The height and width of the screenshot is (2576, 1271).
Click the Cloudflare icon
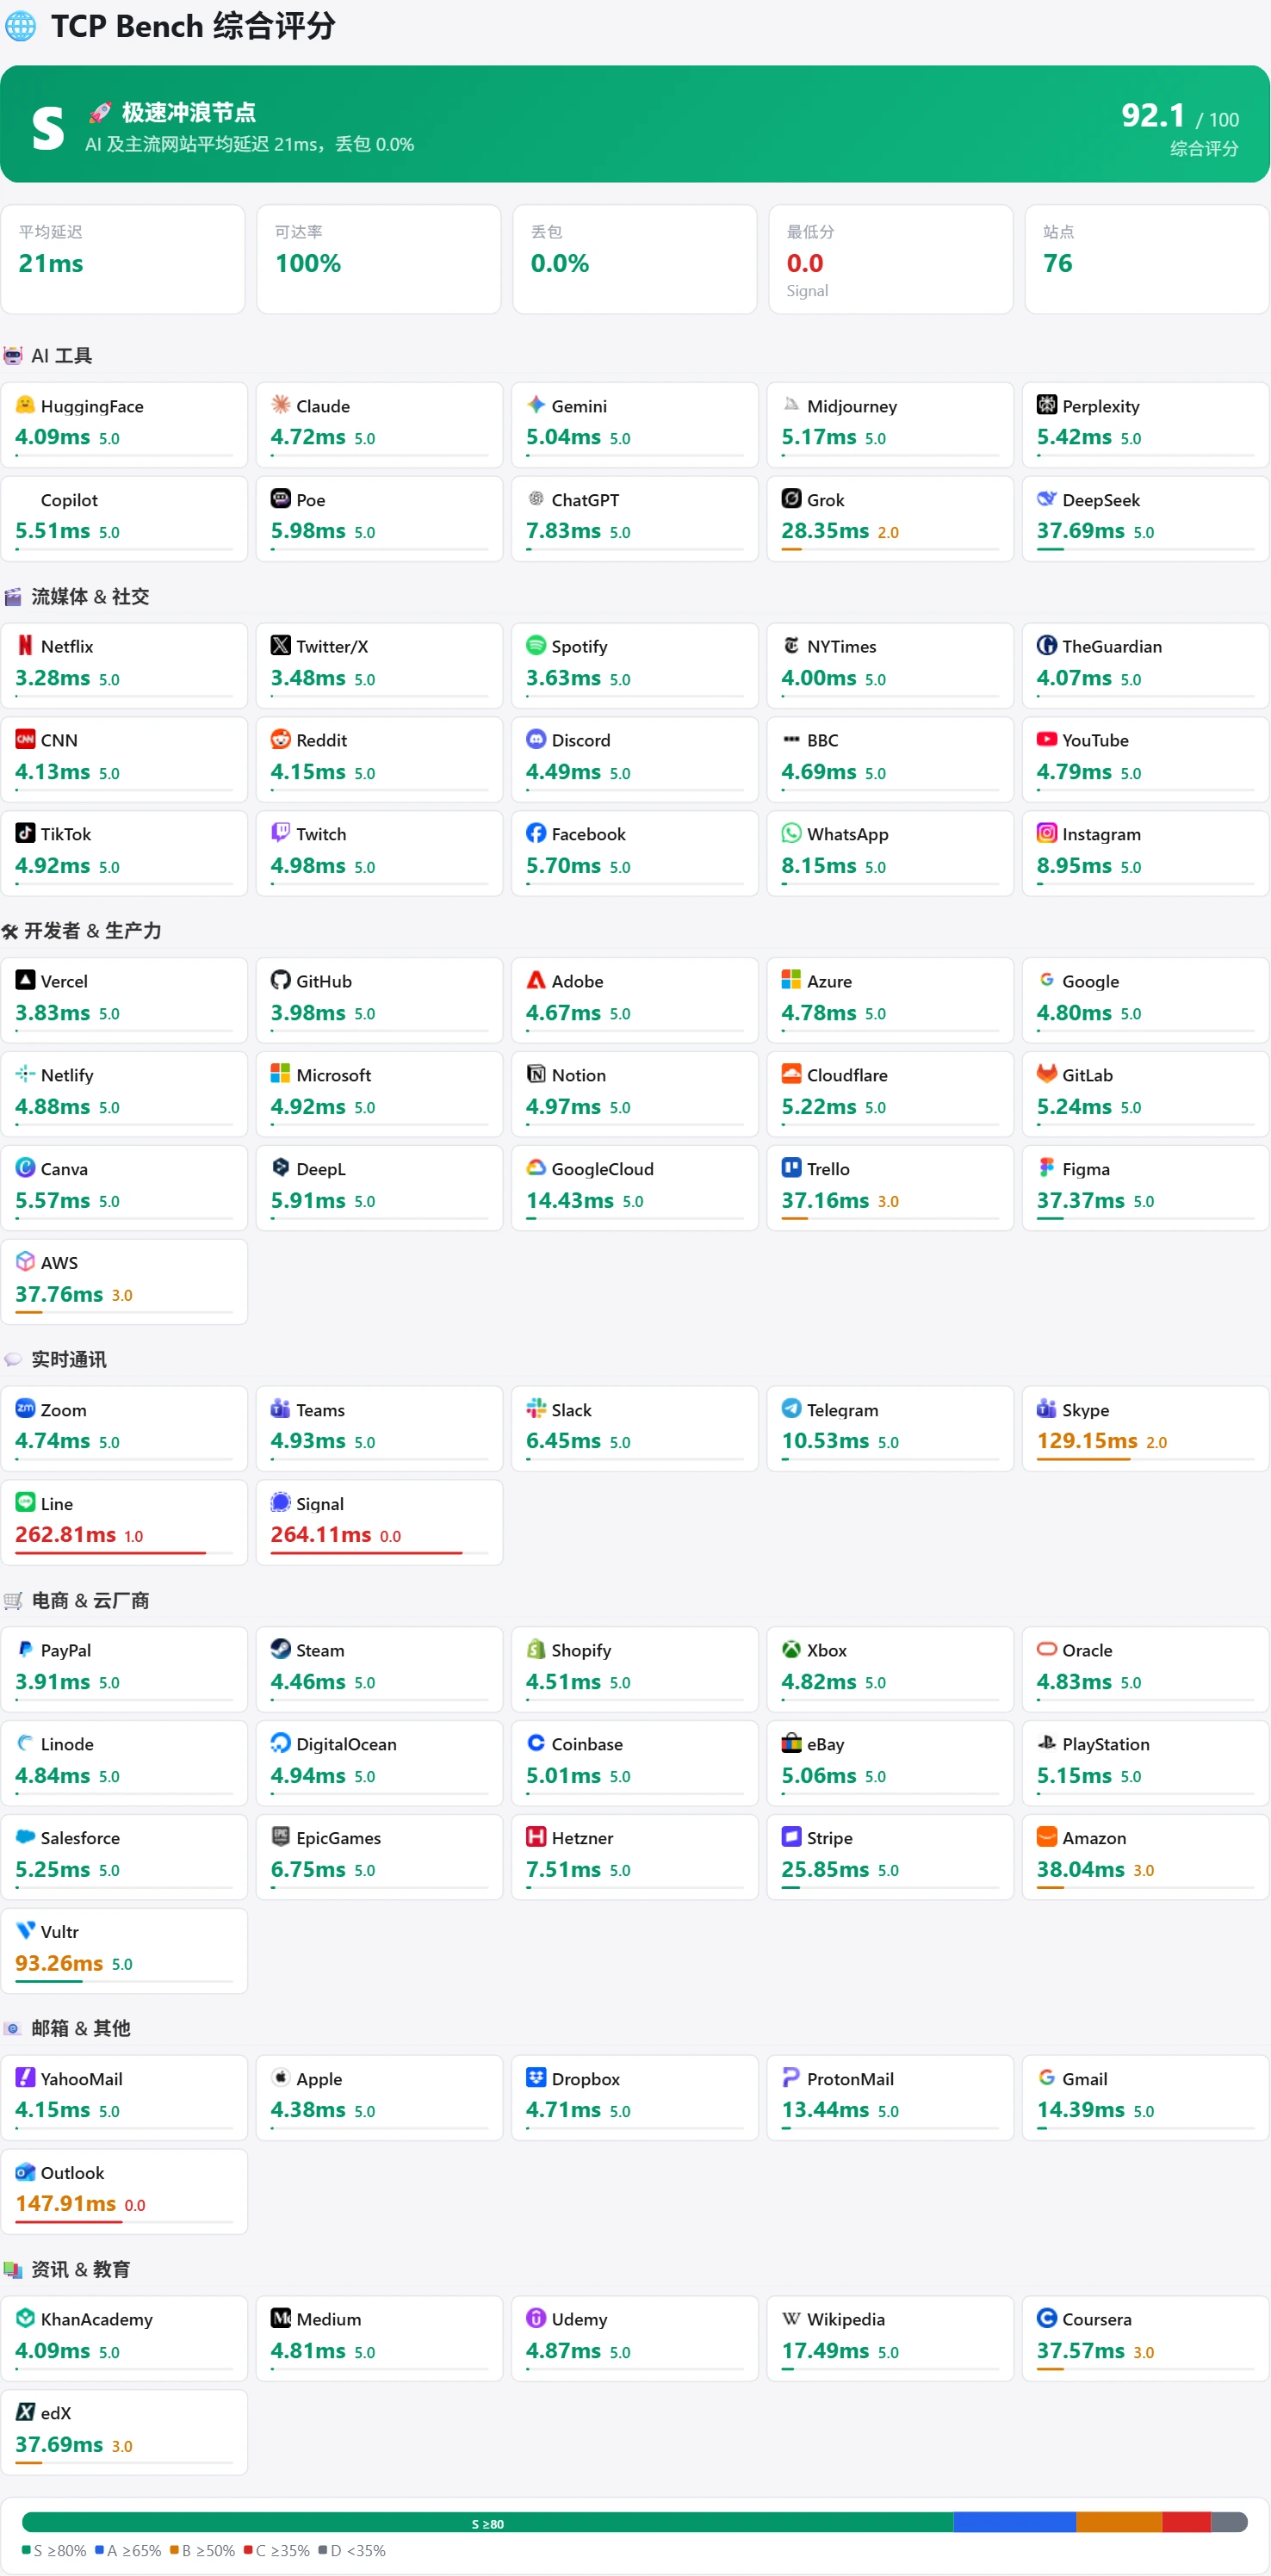[x=791, y=1074]
